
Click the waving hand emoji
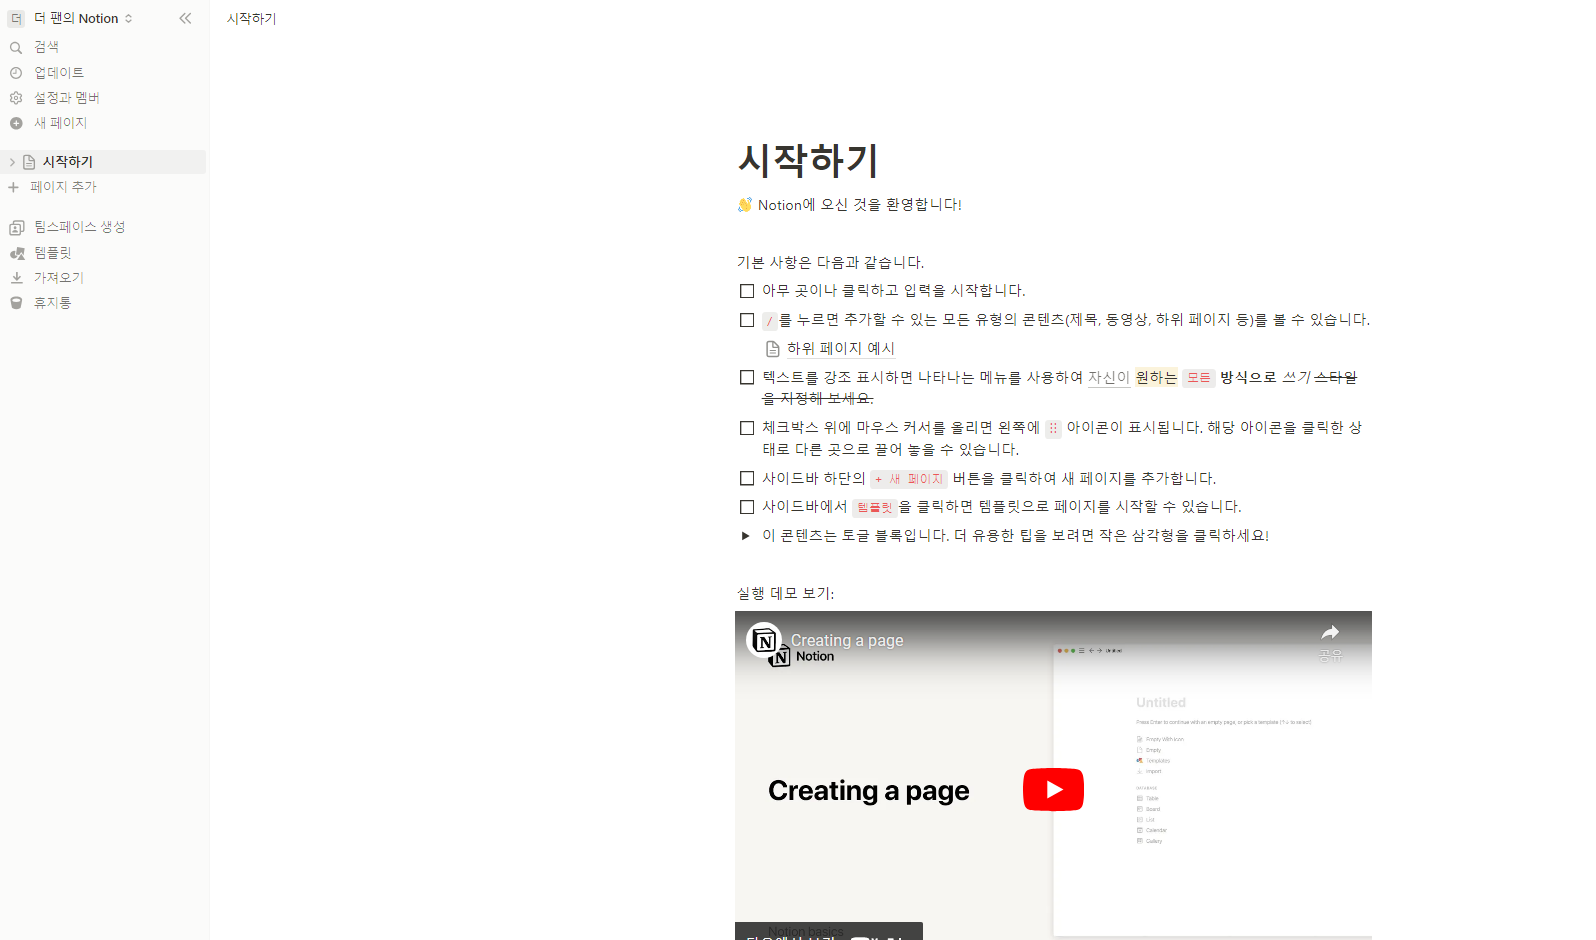[x=745, y=204]
